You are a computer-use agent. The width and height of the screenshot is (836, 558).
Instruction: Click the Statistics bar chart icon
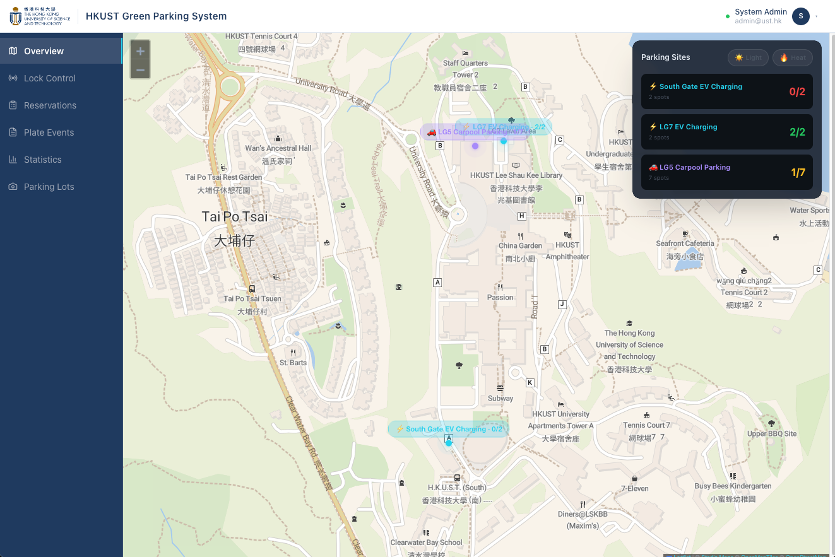point(13,159)
